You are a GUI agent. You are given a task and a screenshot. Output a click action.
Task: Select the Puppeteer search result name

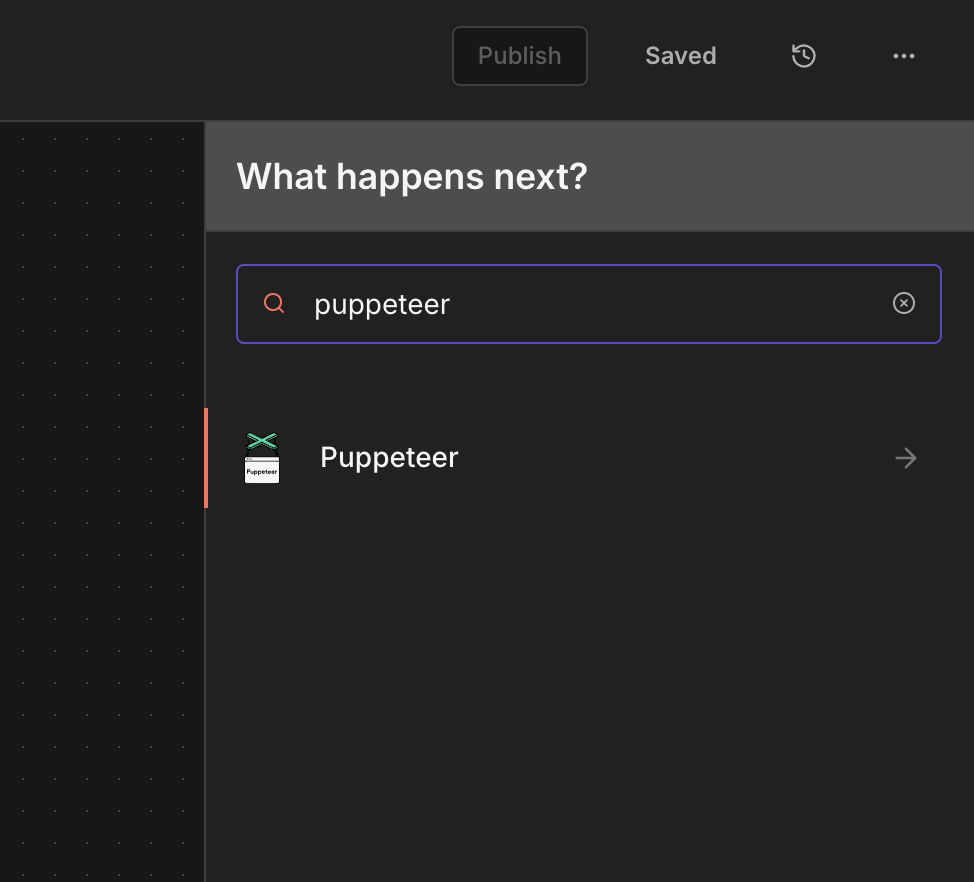389,457
